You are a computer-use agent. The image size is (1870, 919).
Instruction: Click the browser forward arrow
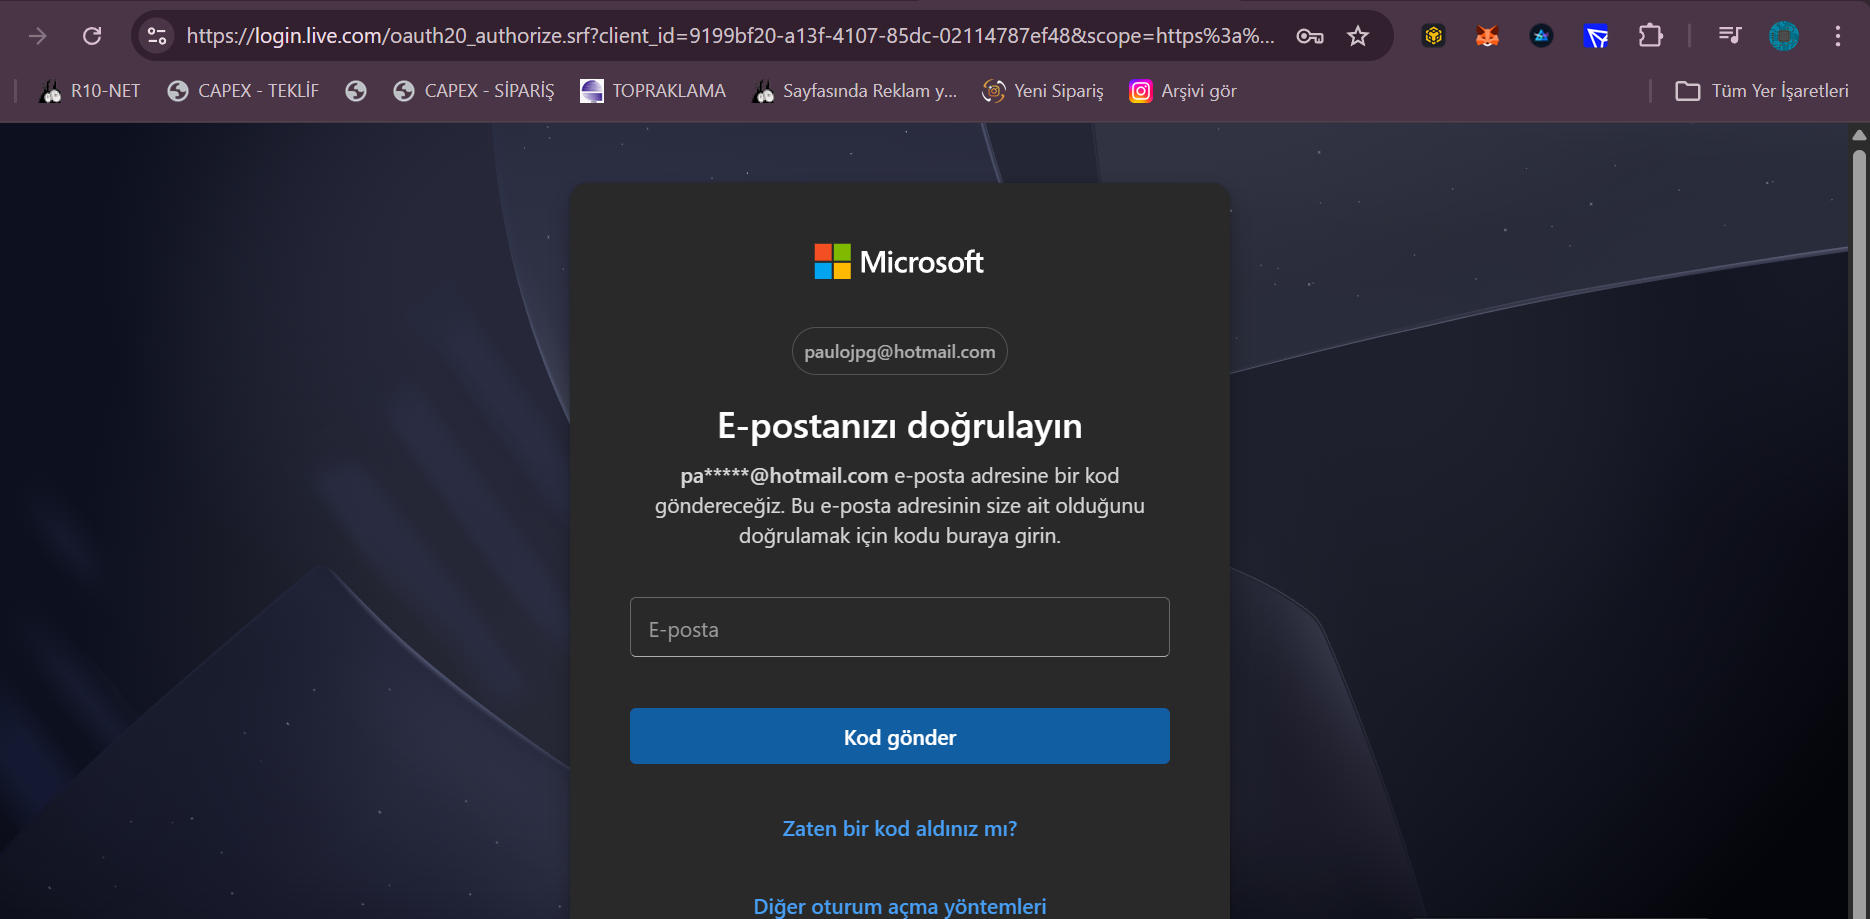coord(38,36)
